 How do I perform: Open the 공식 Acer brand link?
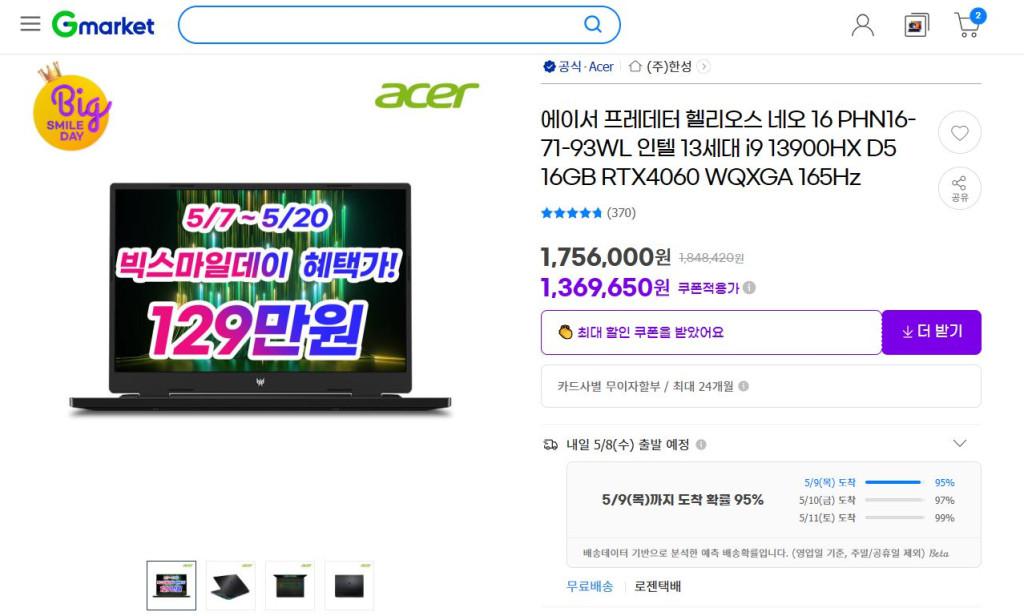(x=579, y=67)
